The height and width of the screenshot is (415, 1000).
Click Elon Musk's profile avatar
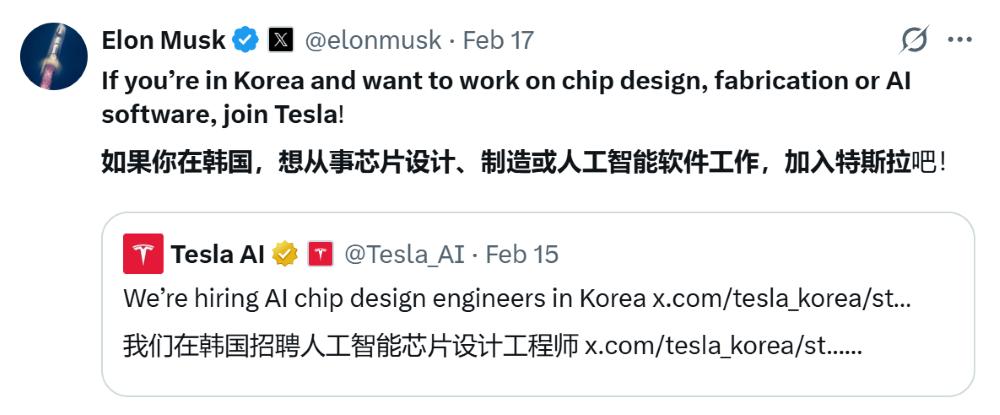[x=54, y=56]
